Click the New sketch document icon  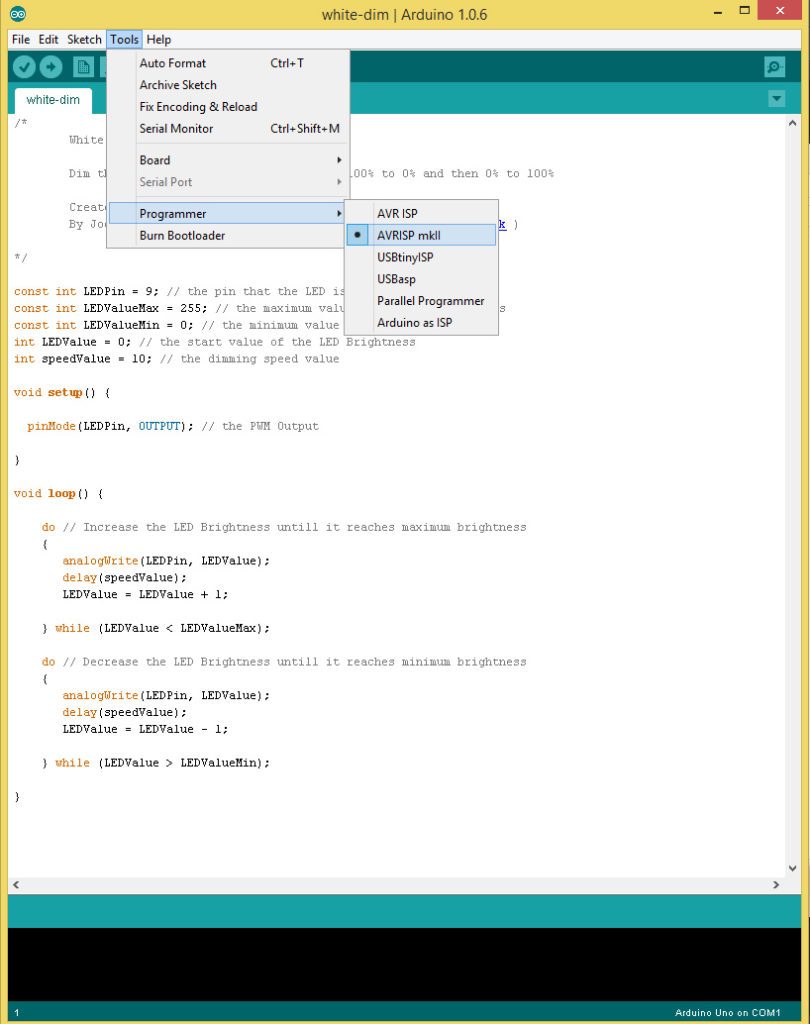(84, 67)
